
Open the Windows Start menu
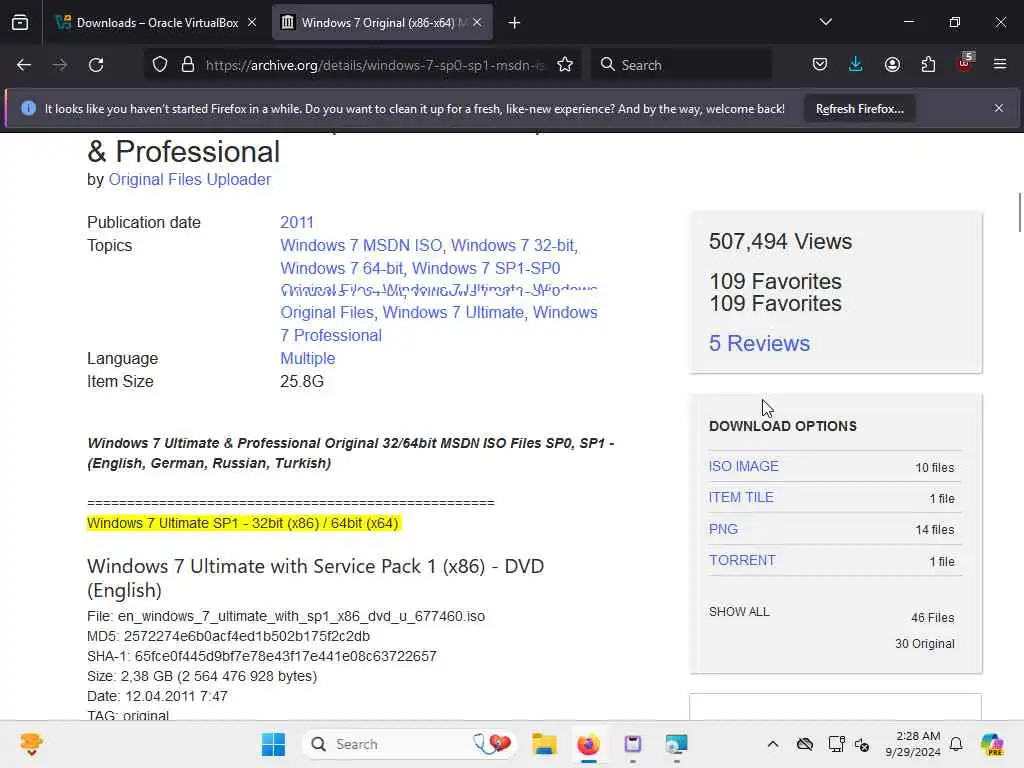pos(273,744)
